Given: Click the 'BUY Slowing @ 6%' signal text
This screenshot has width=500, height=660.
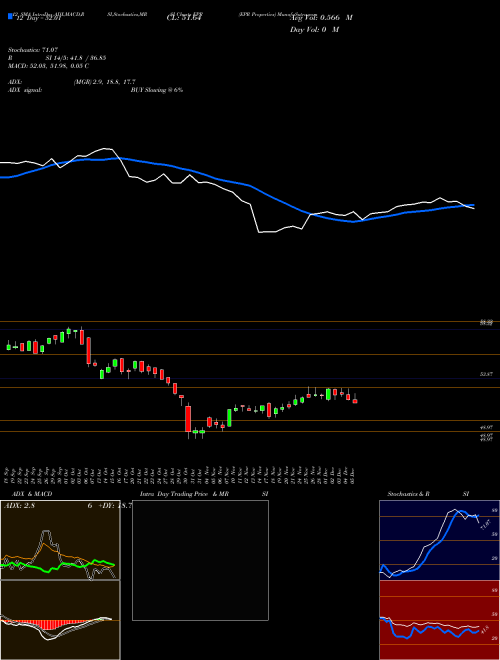Looking at the screenshot, I should point(157,90).
